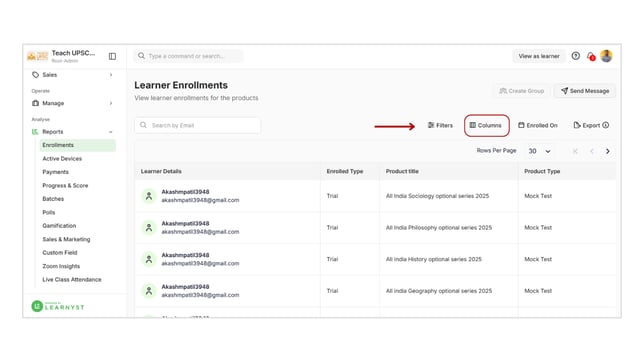Click the Create Group button
Image resolution: width=644 pixels, height=362 pixels.
pyautogui.click(x=522, y=91)
